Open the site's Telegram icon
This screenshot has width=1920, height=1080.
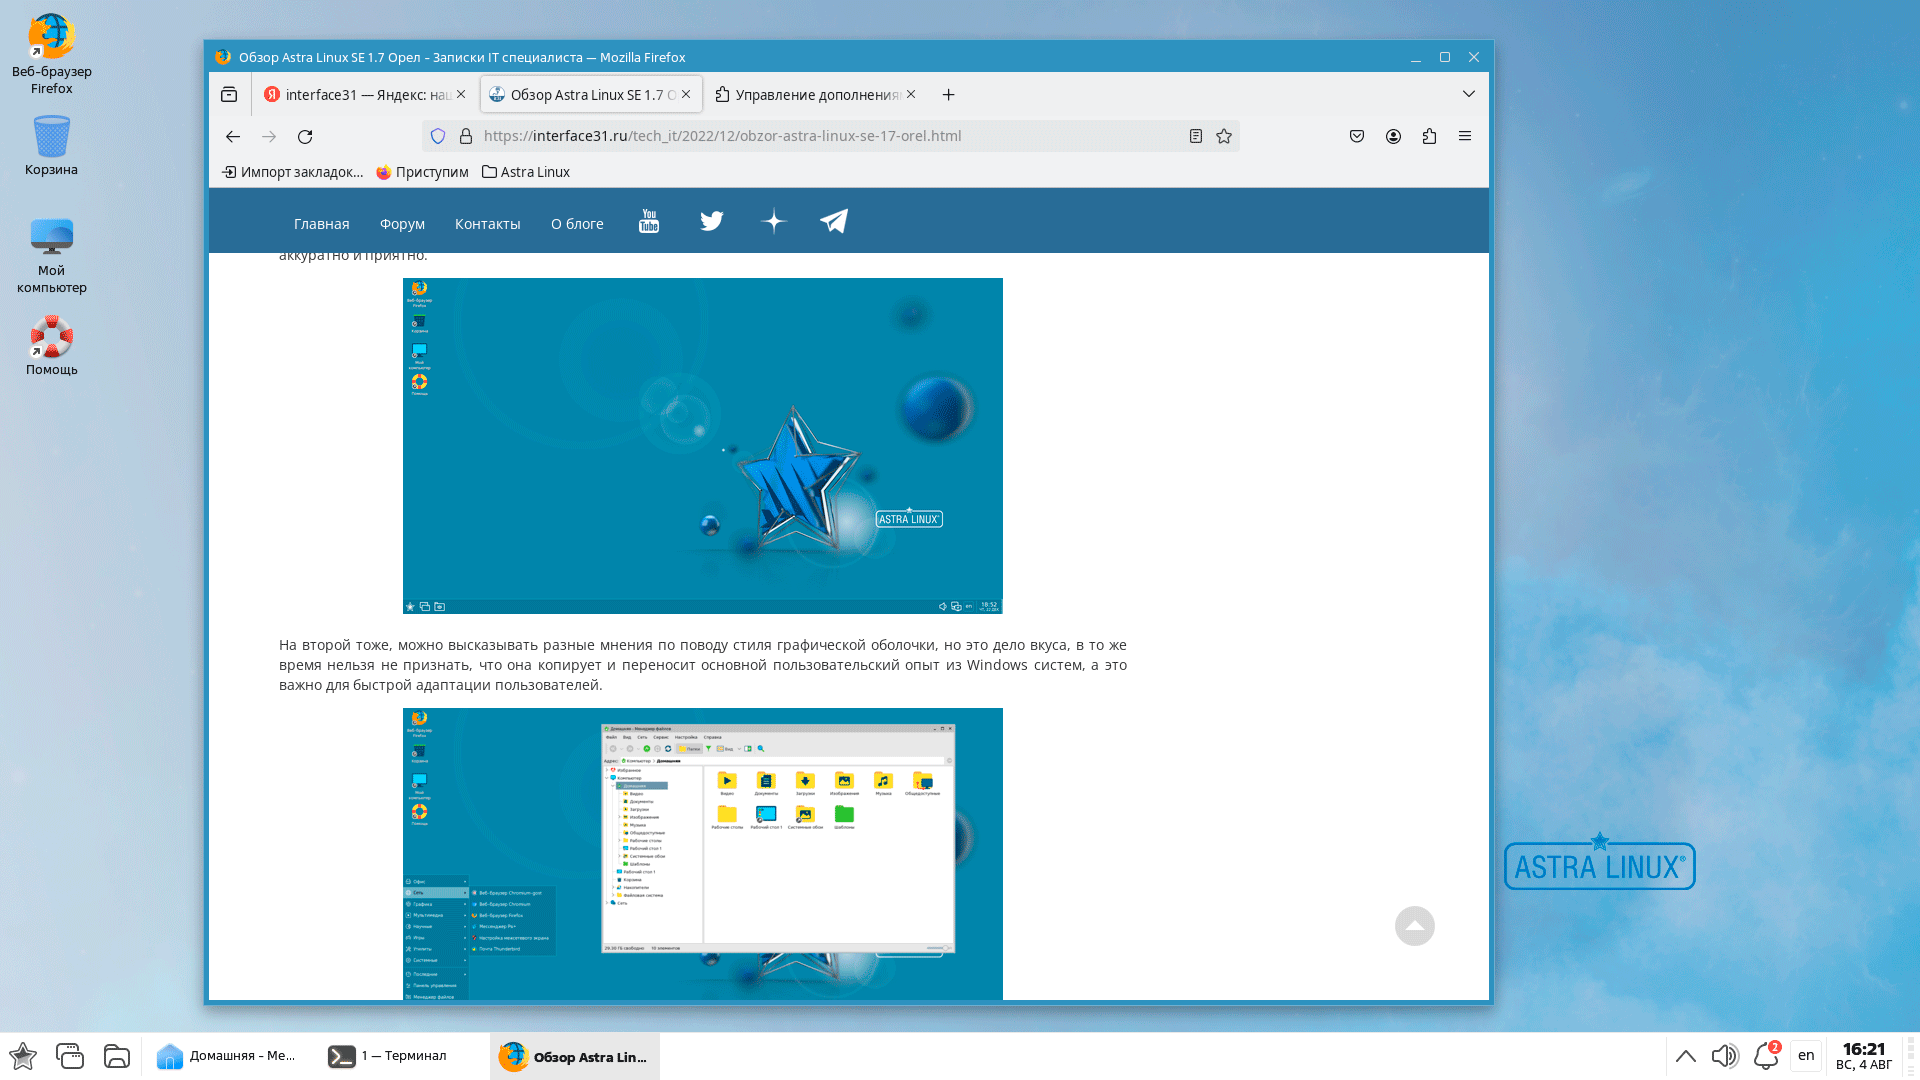[834, 221]
